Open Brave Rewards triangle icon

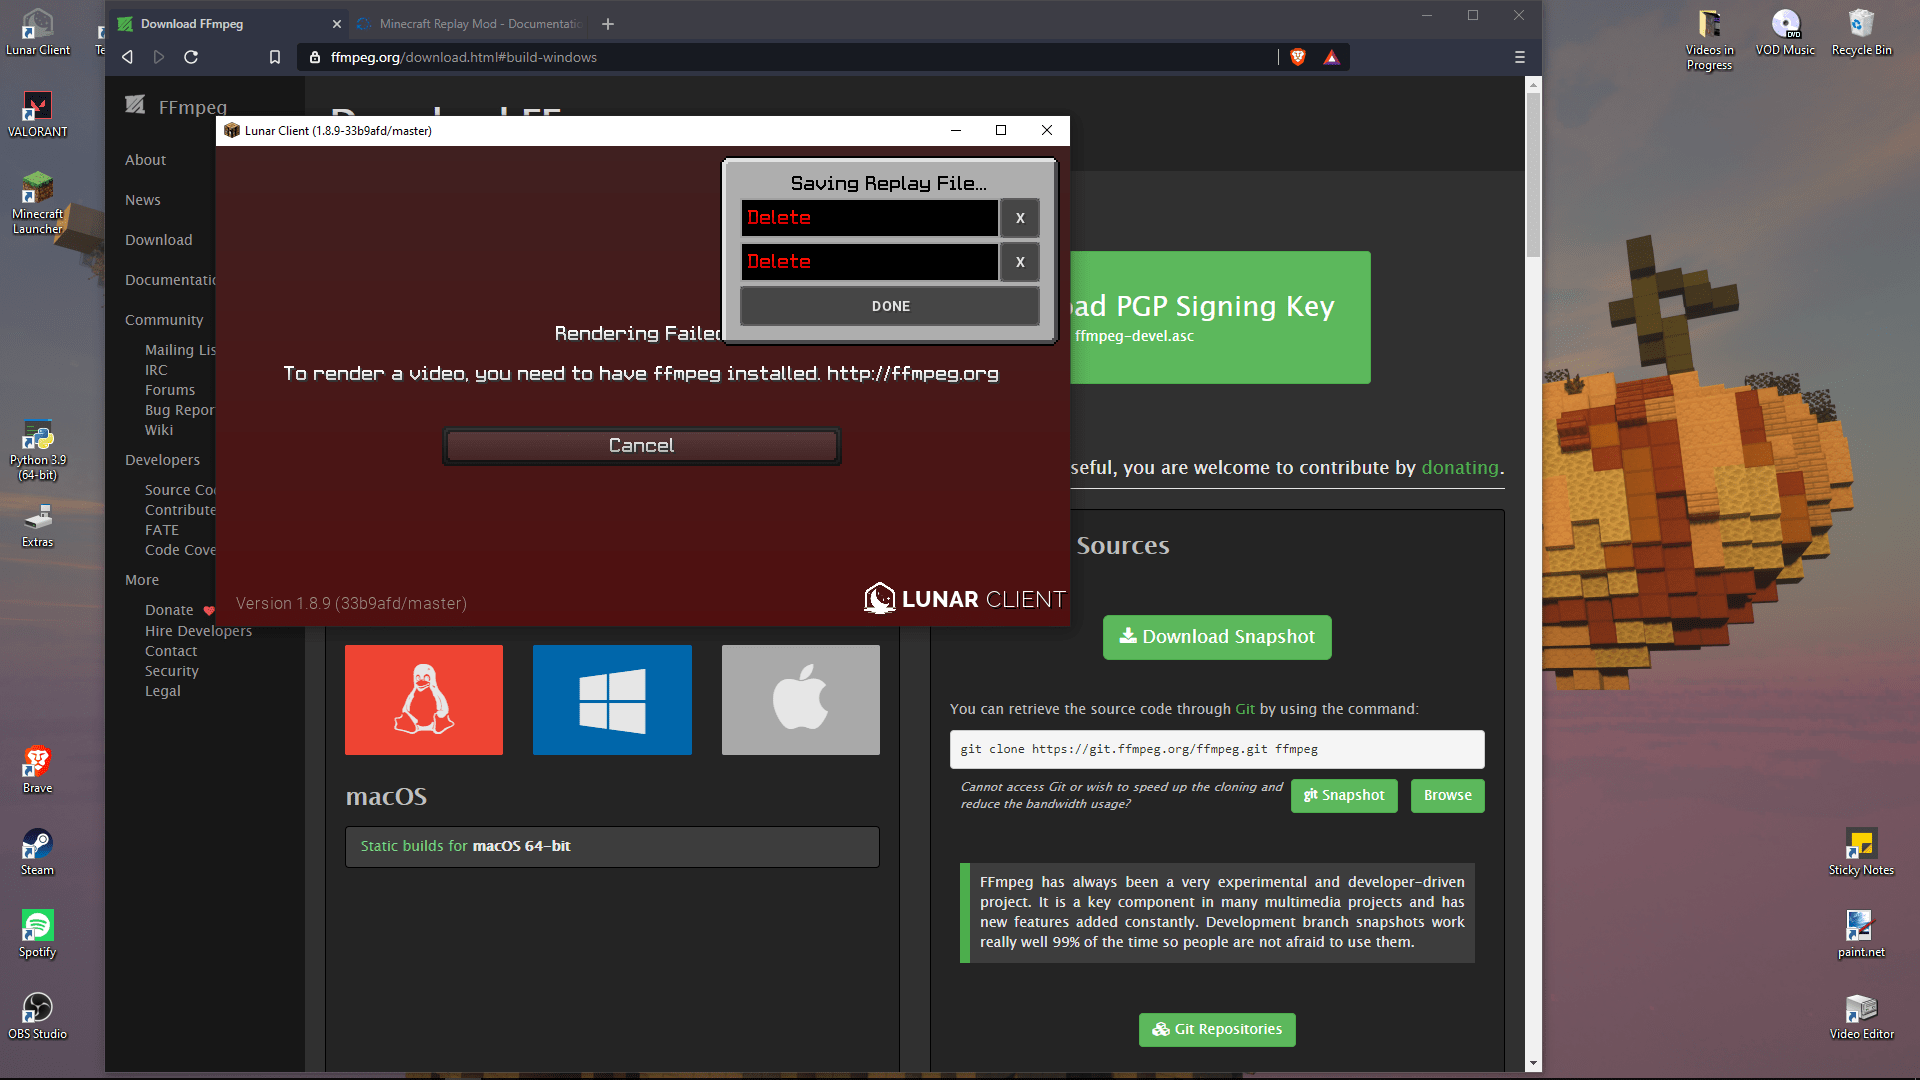pyautogui.click(x=1331, y=57)
